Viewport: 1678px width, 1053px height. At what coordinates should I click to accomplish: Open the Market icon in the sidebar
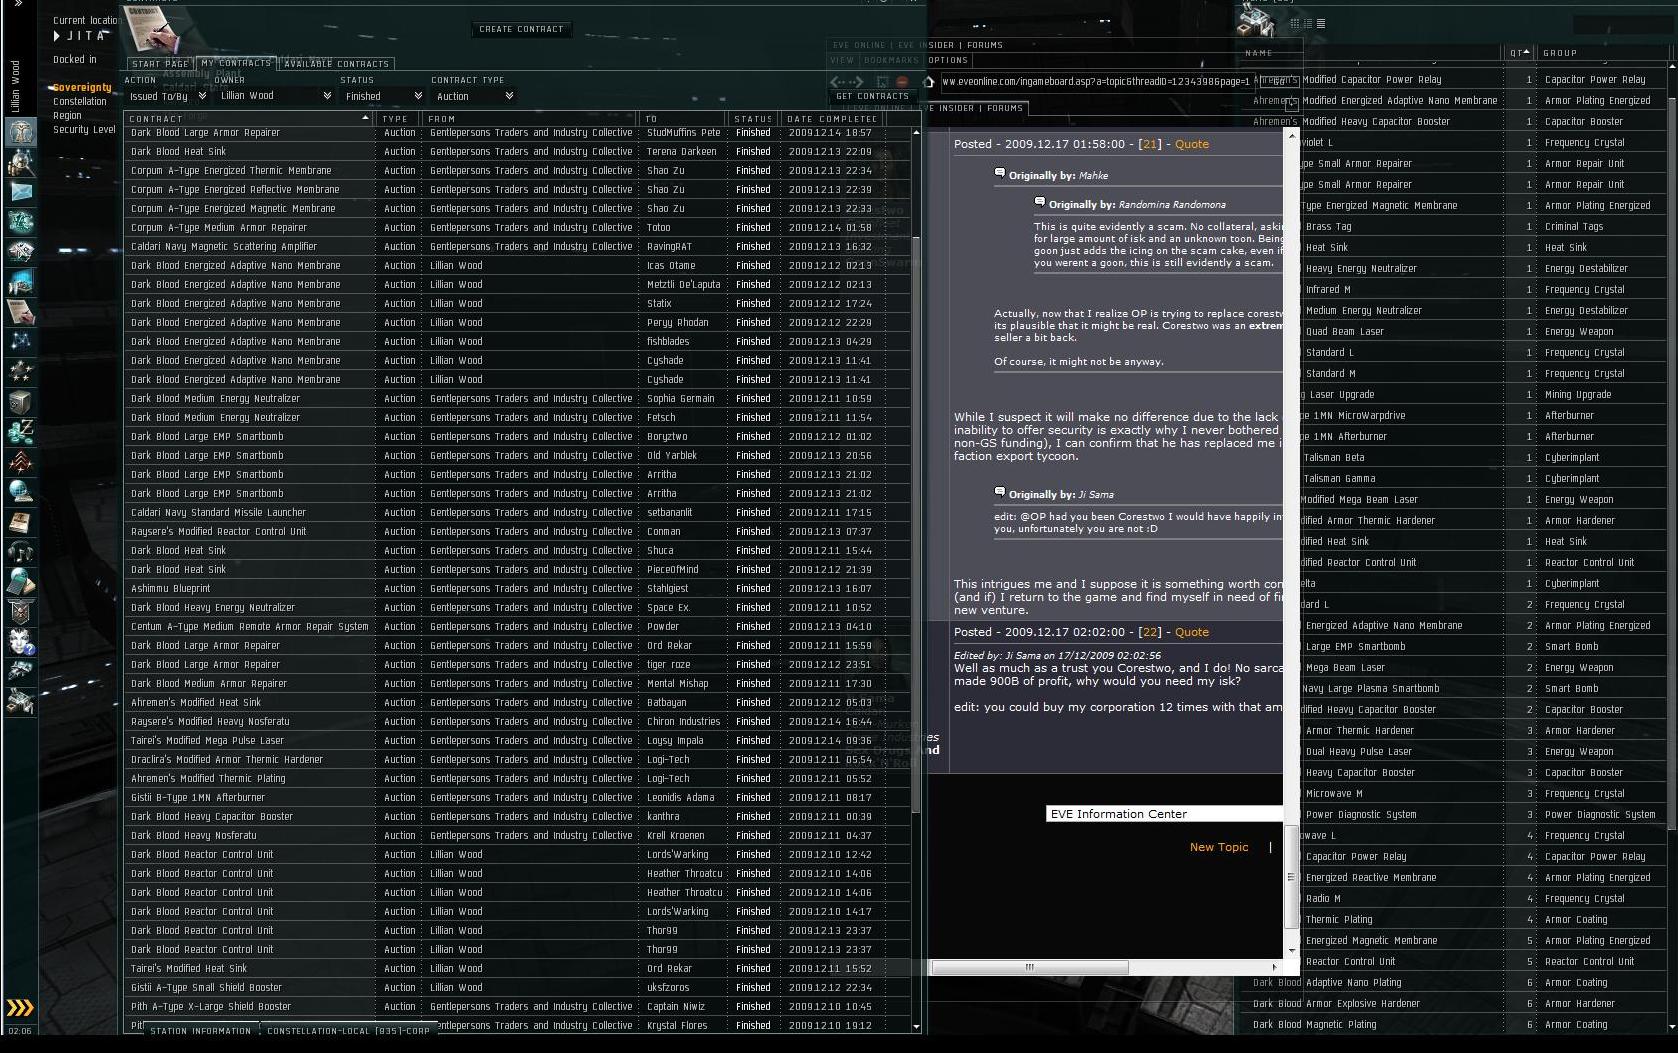[20, 281]
